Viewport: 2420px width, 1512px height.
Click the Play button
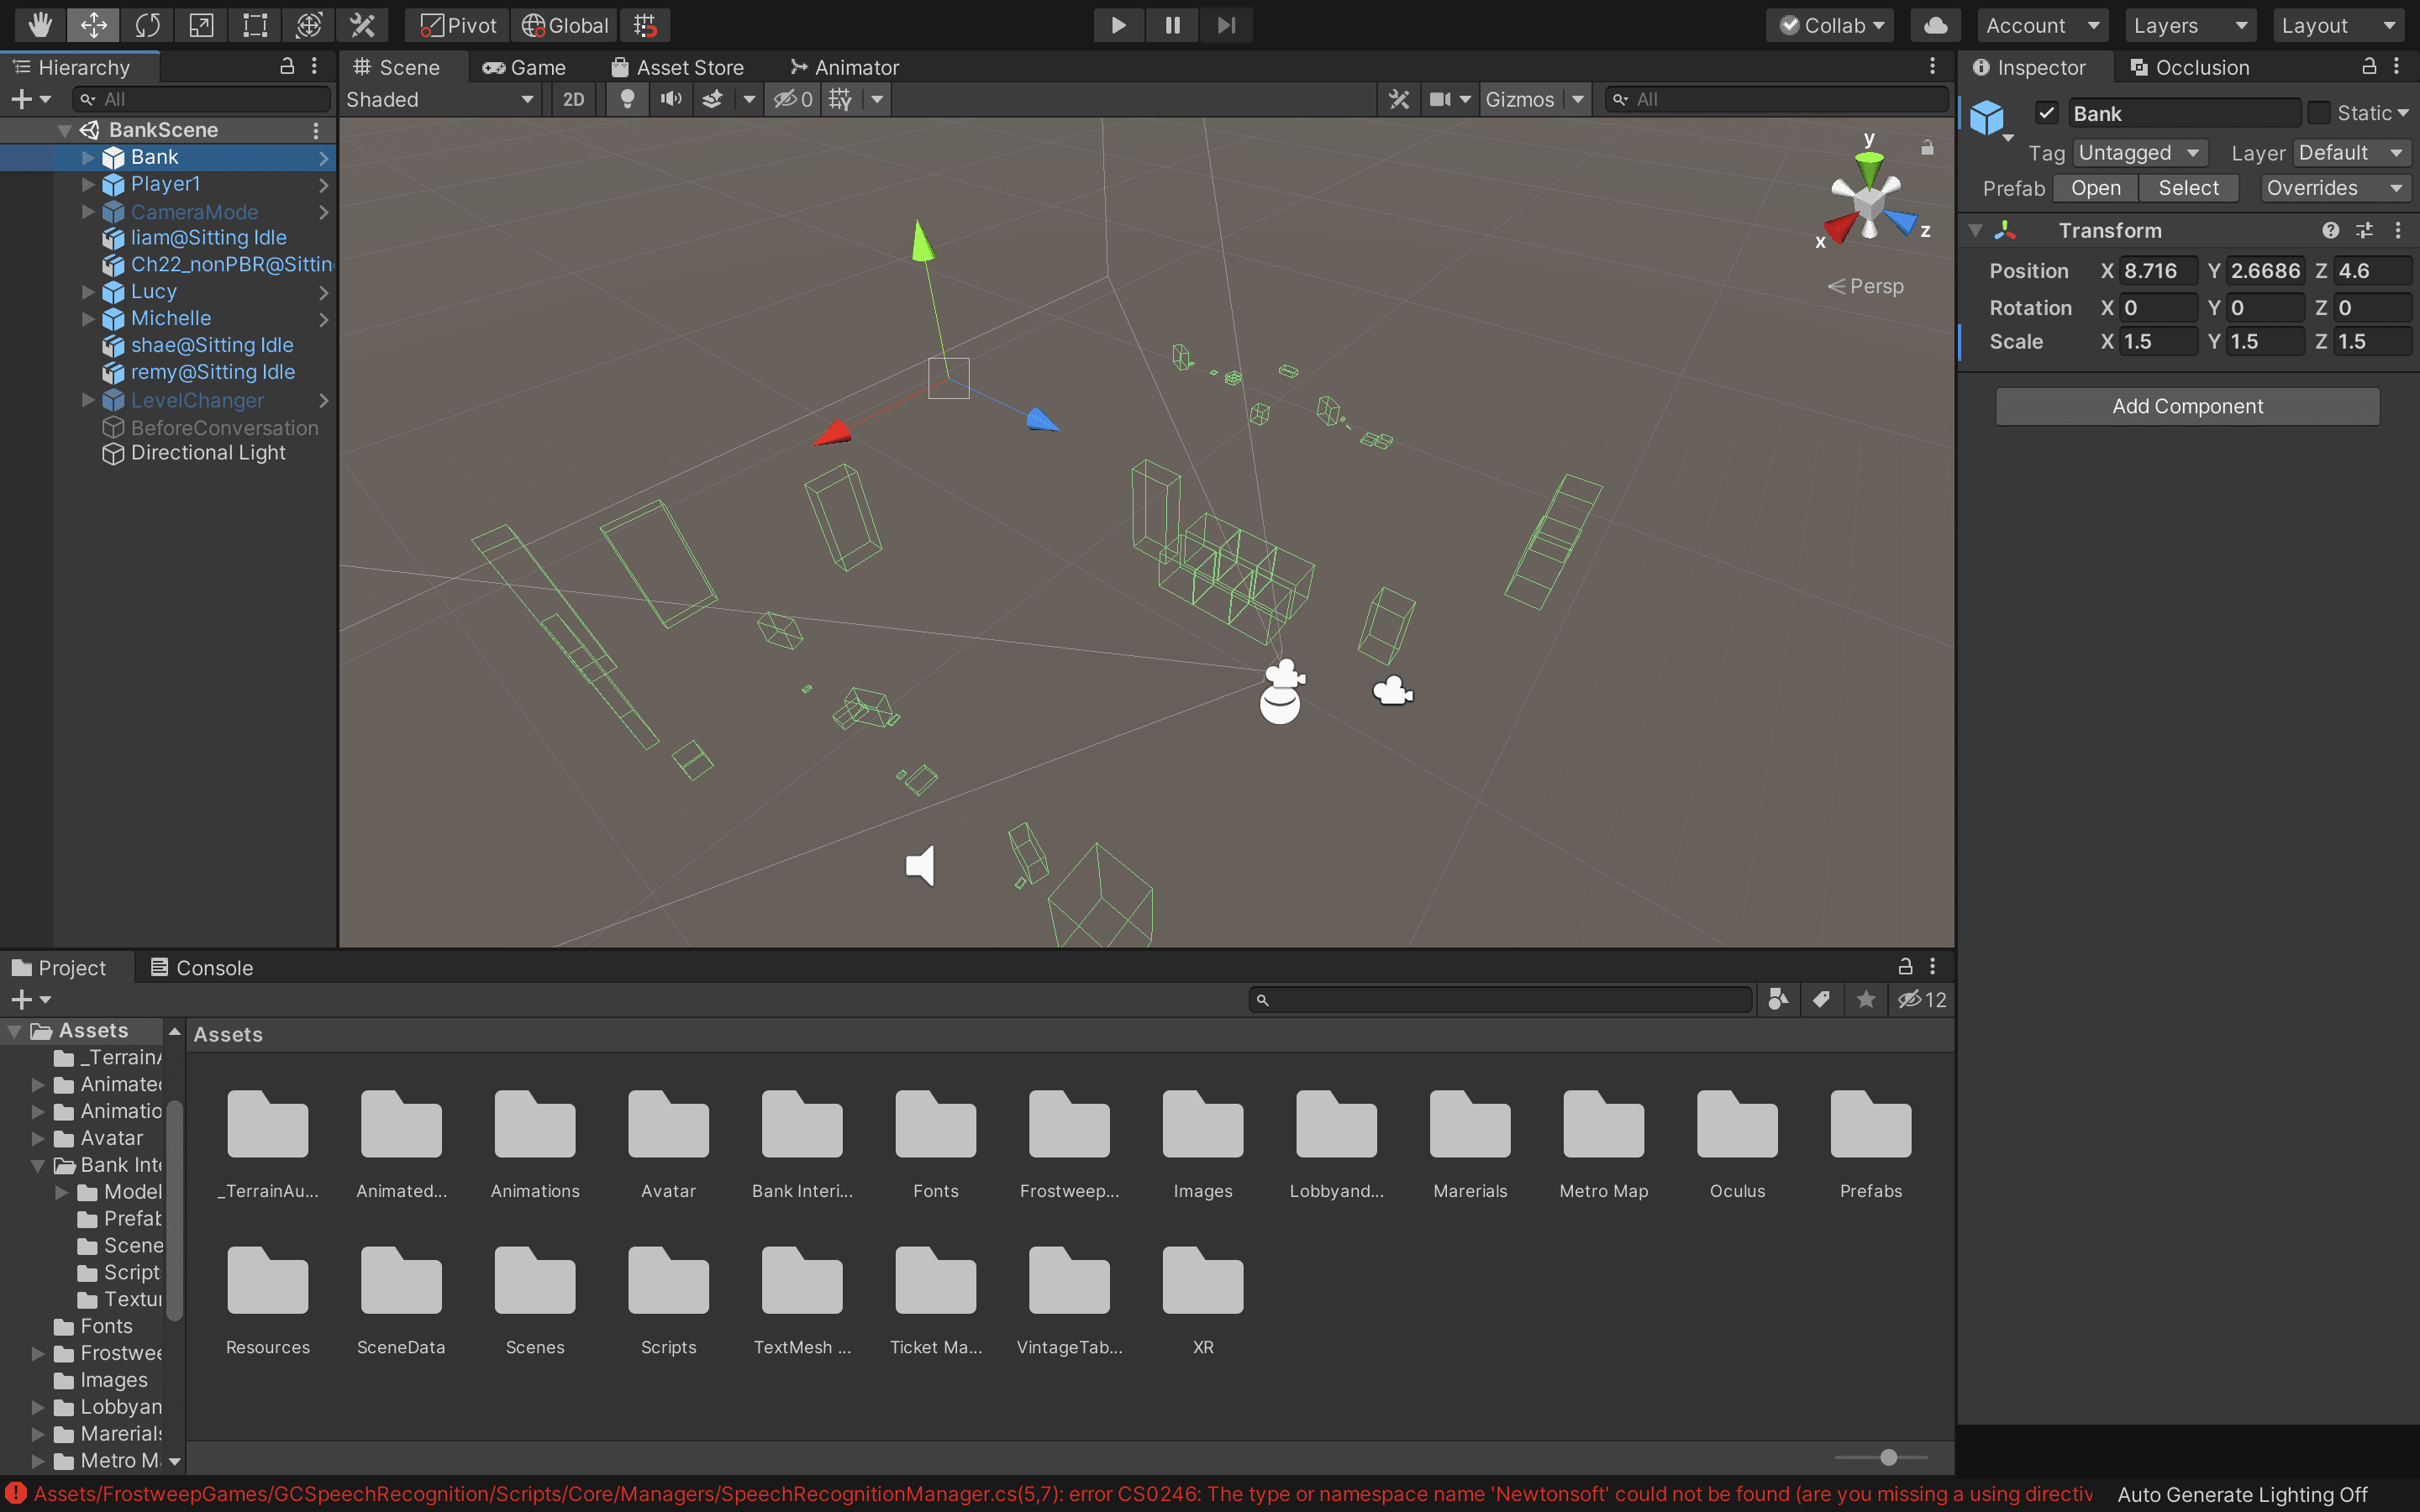(1118, 25)
